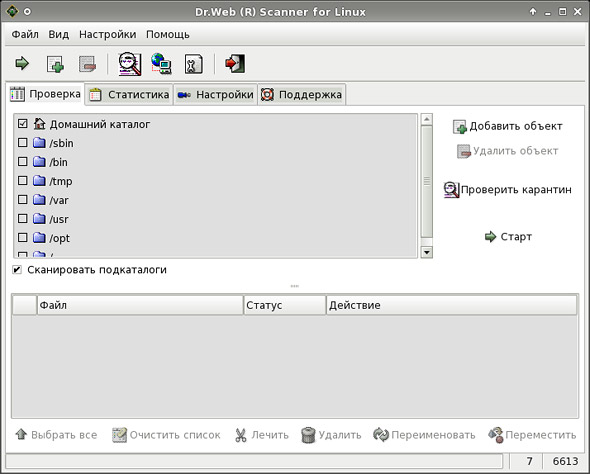The image size is (590, 474).
Task: Check the /opt checkbox
Action: point(23,237)
